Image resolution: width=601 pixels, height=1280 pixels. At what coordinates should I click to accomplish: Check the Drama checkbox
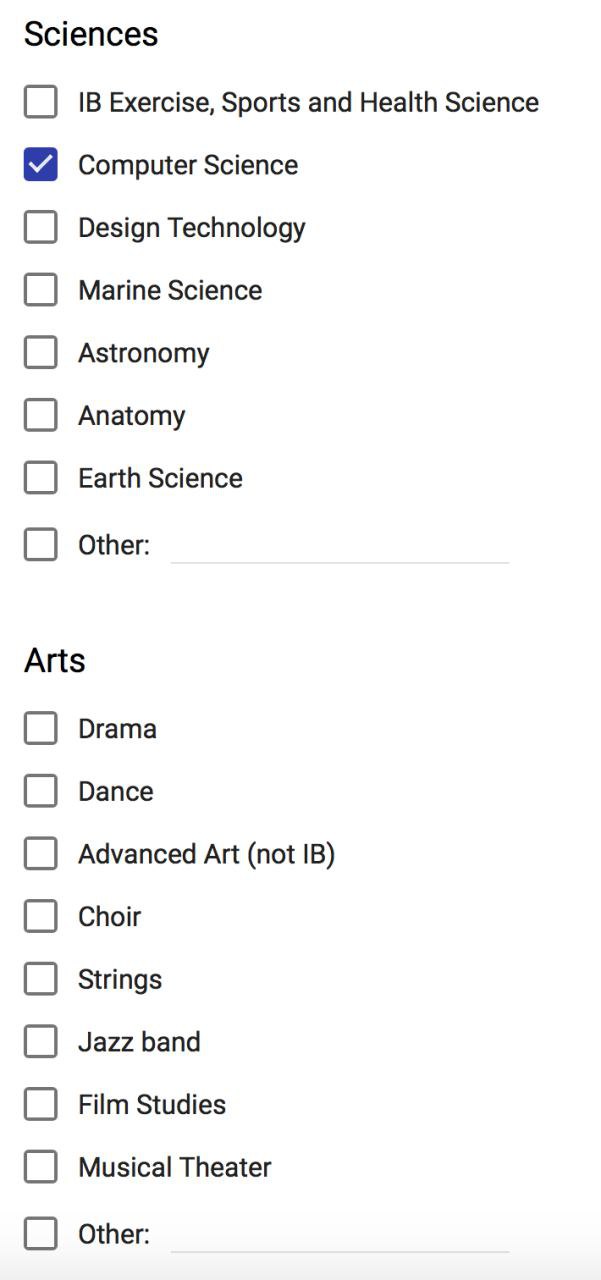coord(40,729)
